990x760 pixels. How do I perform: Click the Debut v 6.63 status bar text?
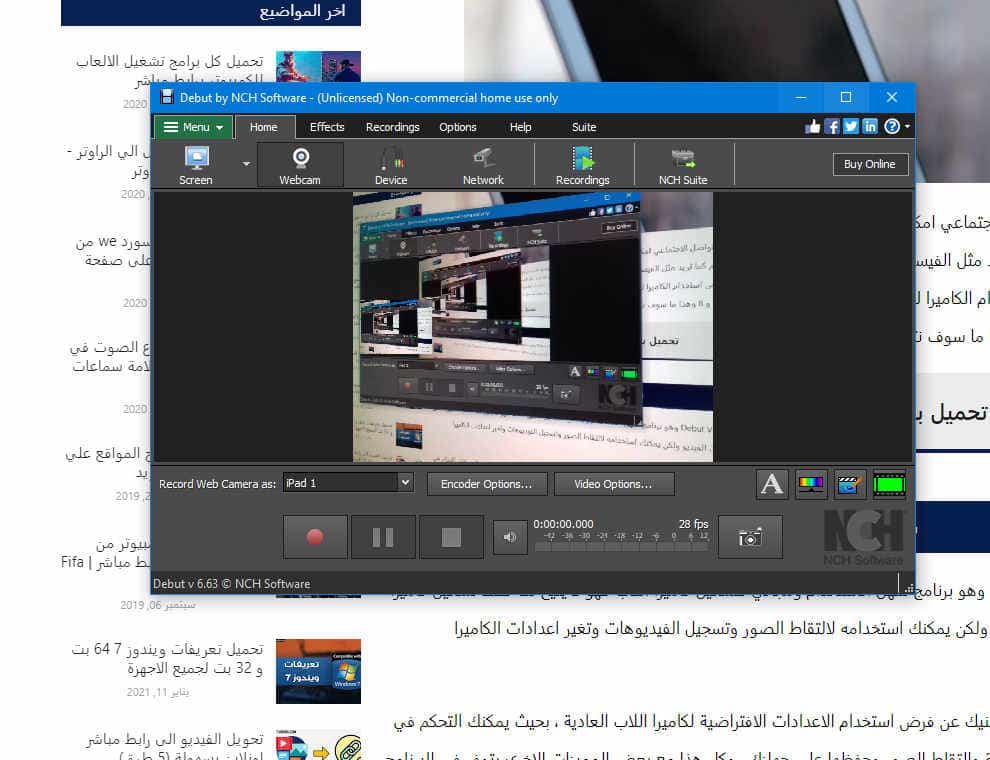coord(232,584)
